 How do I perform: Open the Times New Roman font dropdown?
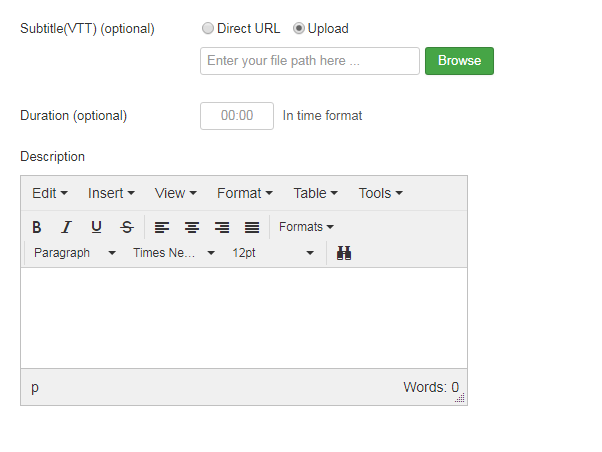tap(174, 253)
